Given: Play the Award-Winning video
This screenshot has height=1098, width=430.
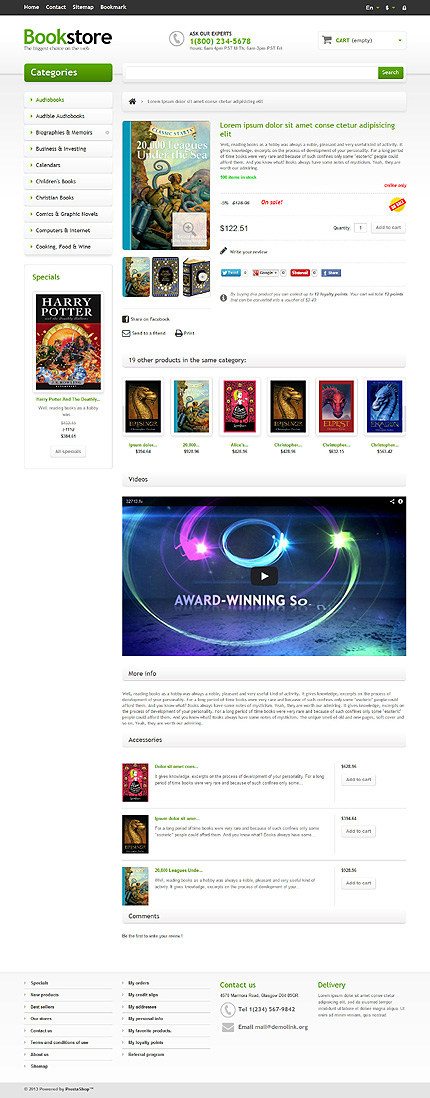Looking at the screenshot, I should pos(264,576).
